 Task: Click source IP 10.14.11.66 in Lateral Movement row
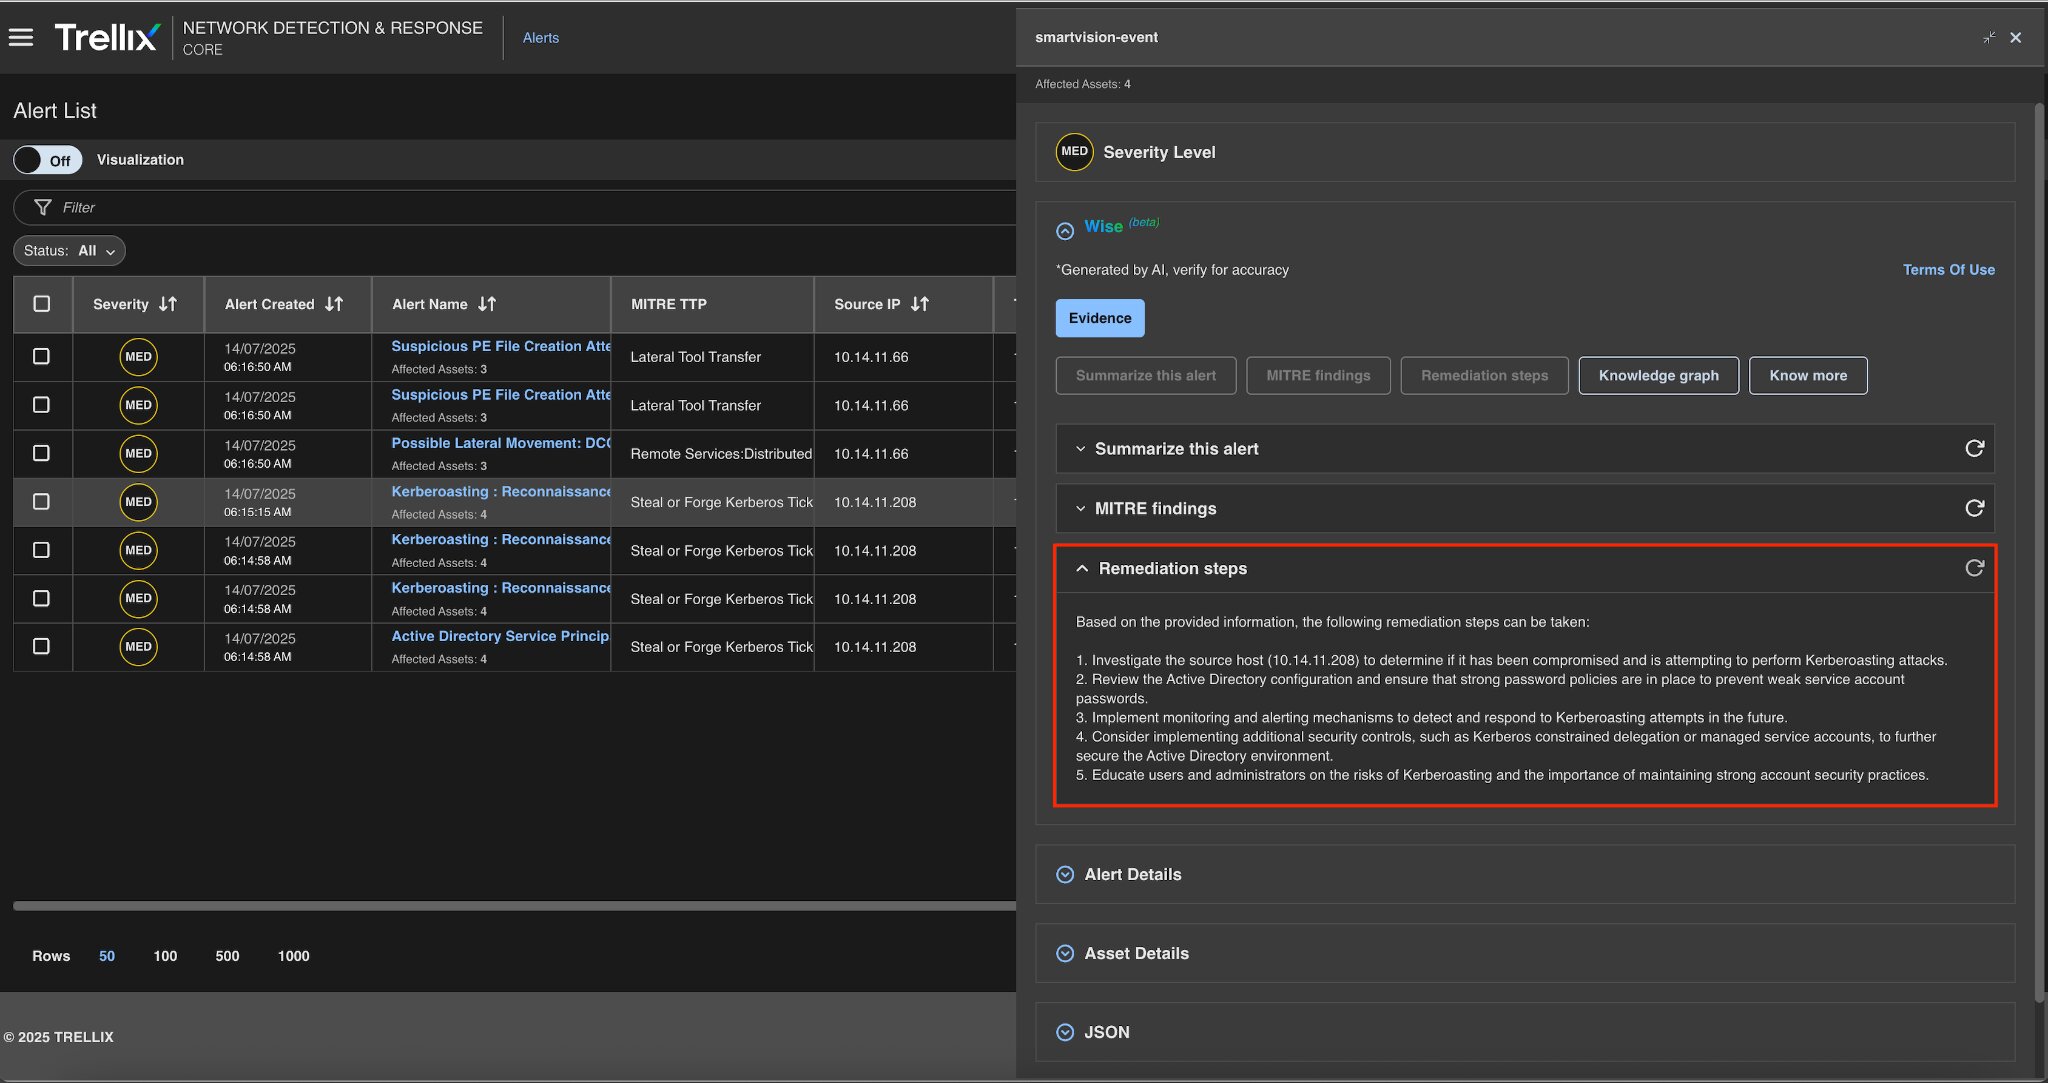coord(871,454)
